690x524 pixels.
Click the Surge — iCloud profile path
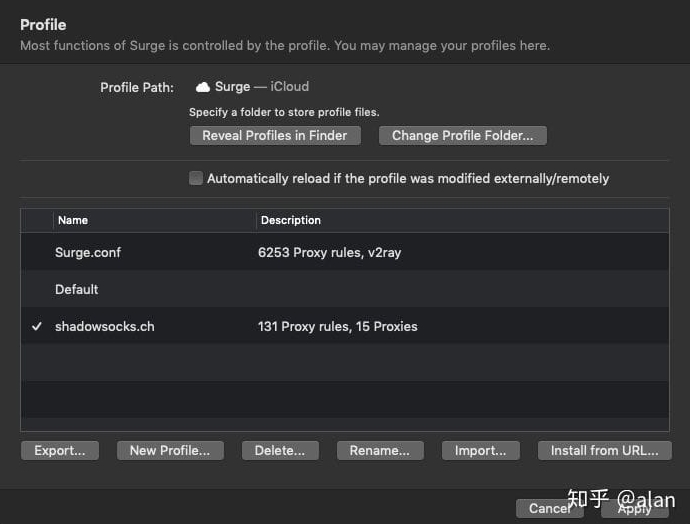point(252,87)
